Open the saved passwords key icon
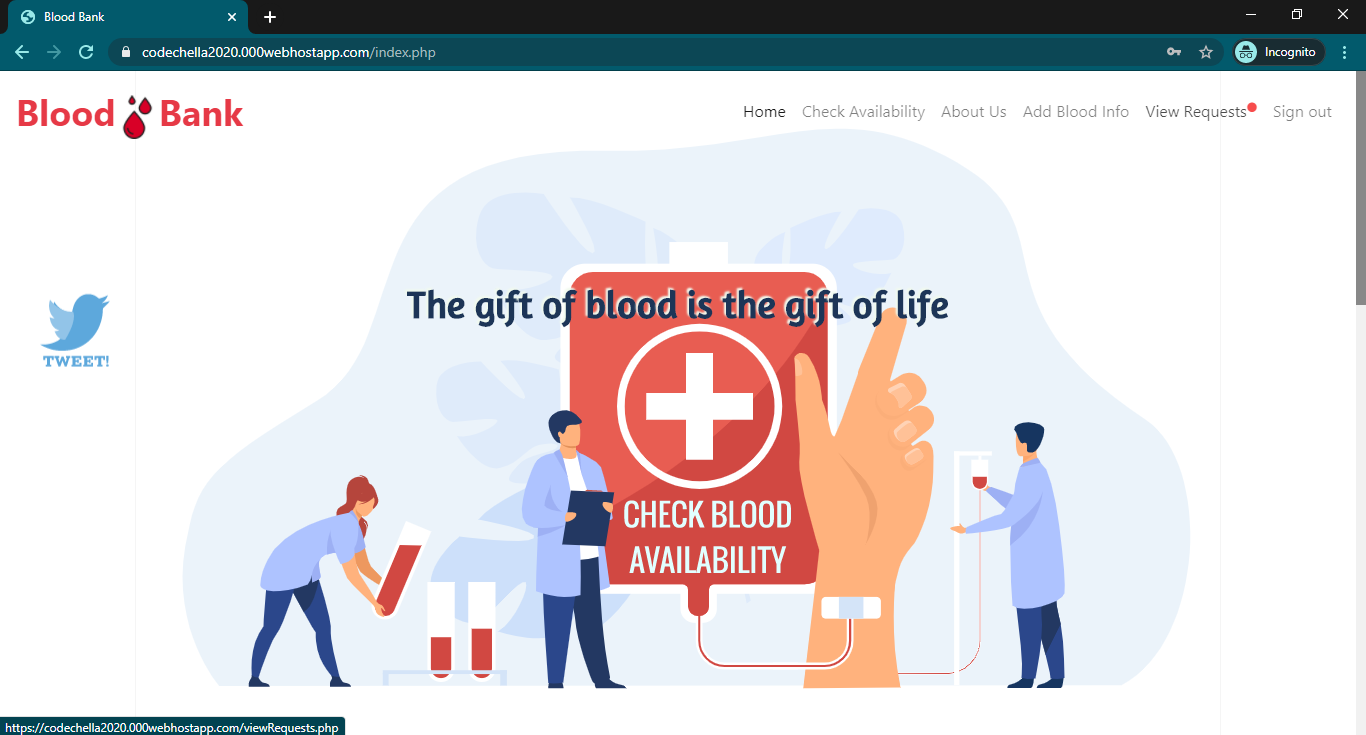The width and height of the screenshot is (1366, 735). 1174,52
